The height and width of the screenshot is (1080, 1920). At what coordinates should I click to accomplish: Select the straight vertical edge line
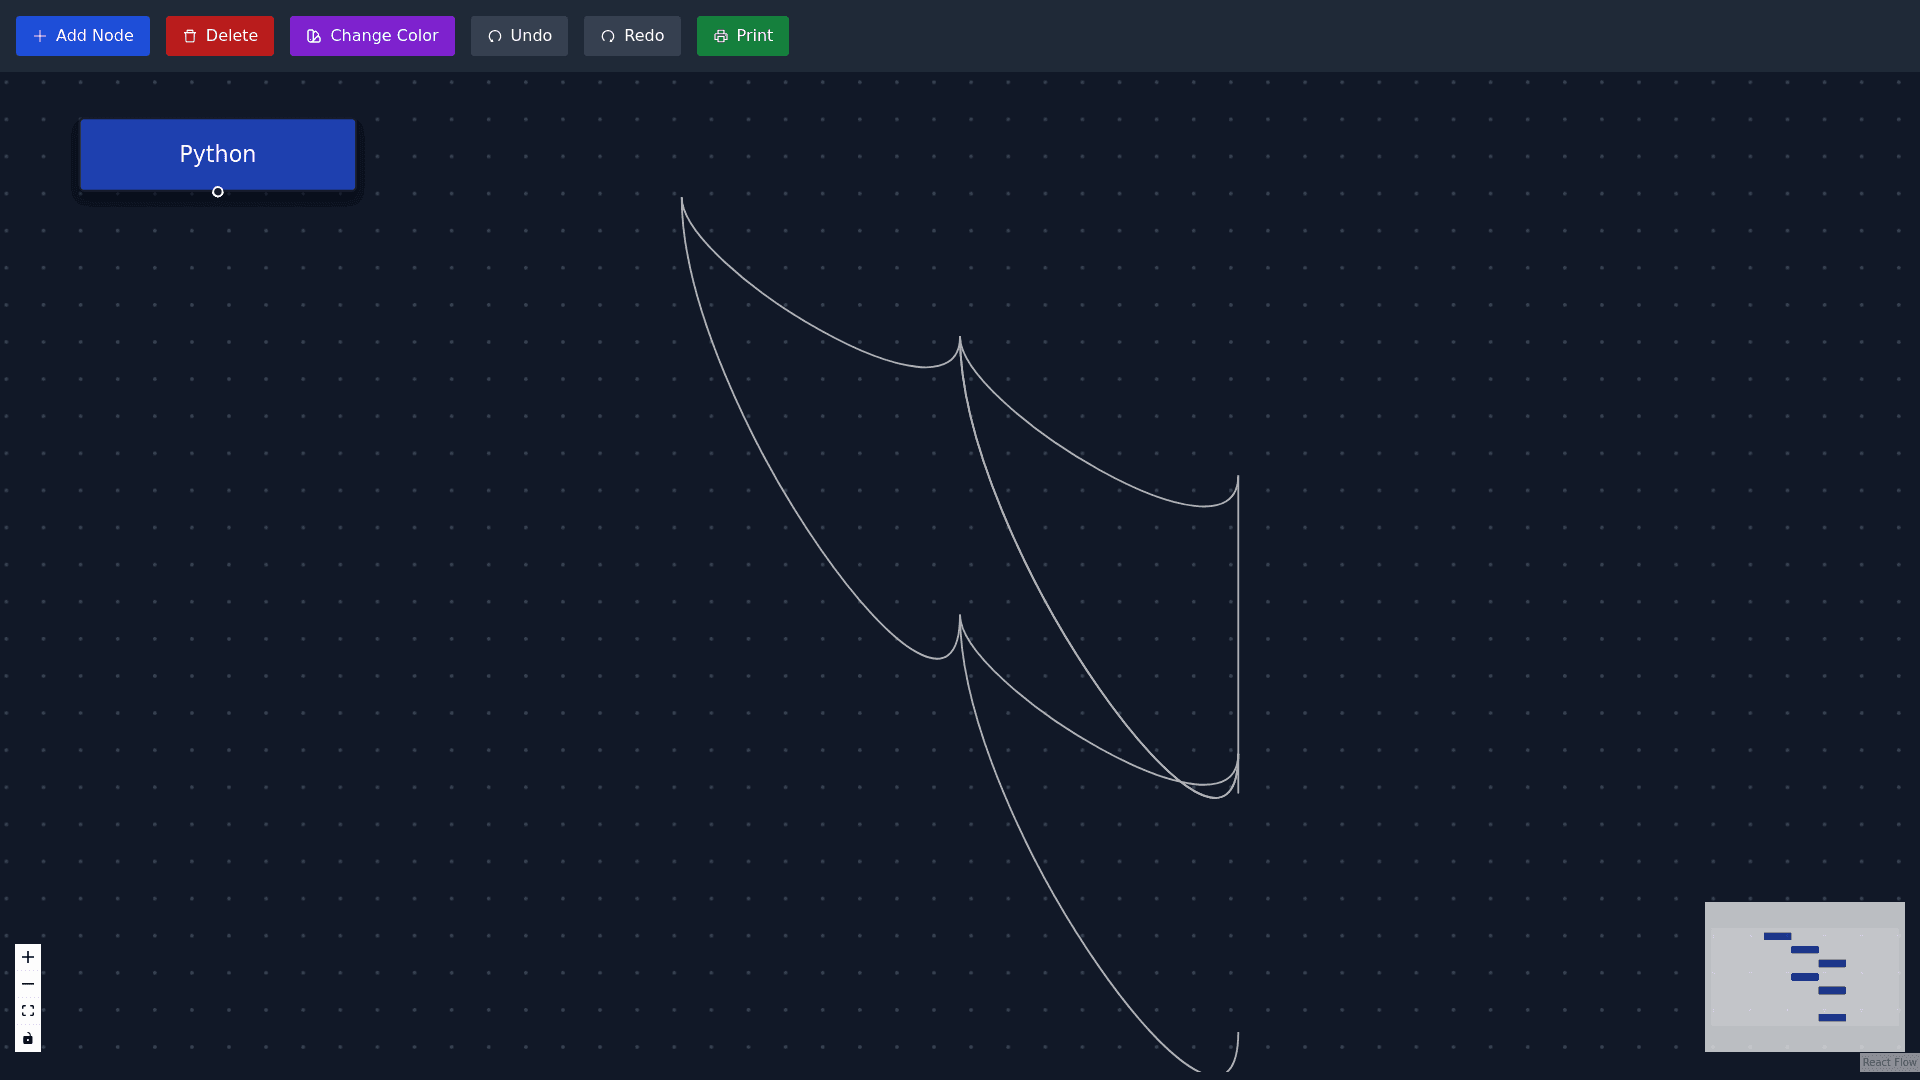[x=1238, y=630]
